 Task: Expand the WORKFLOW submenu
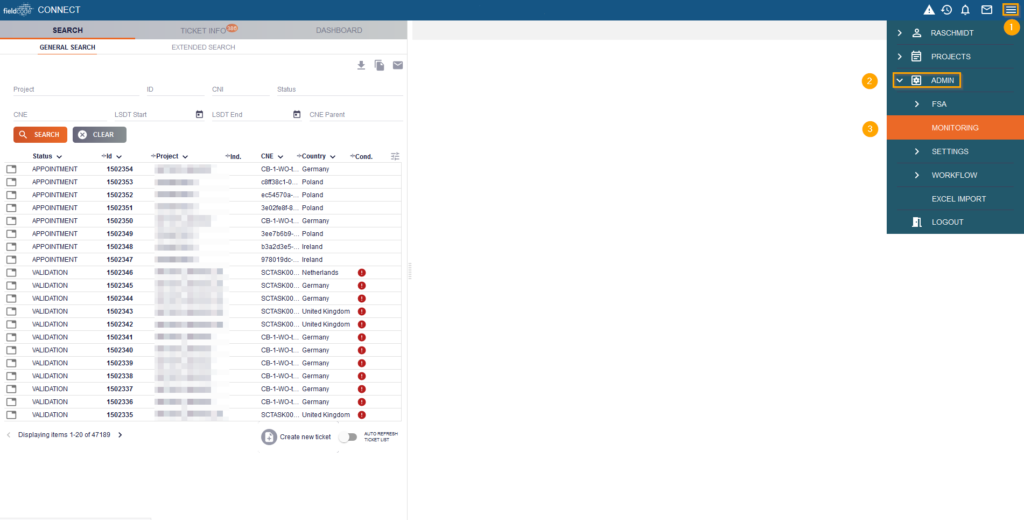[917, 175]
